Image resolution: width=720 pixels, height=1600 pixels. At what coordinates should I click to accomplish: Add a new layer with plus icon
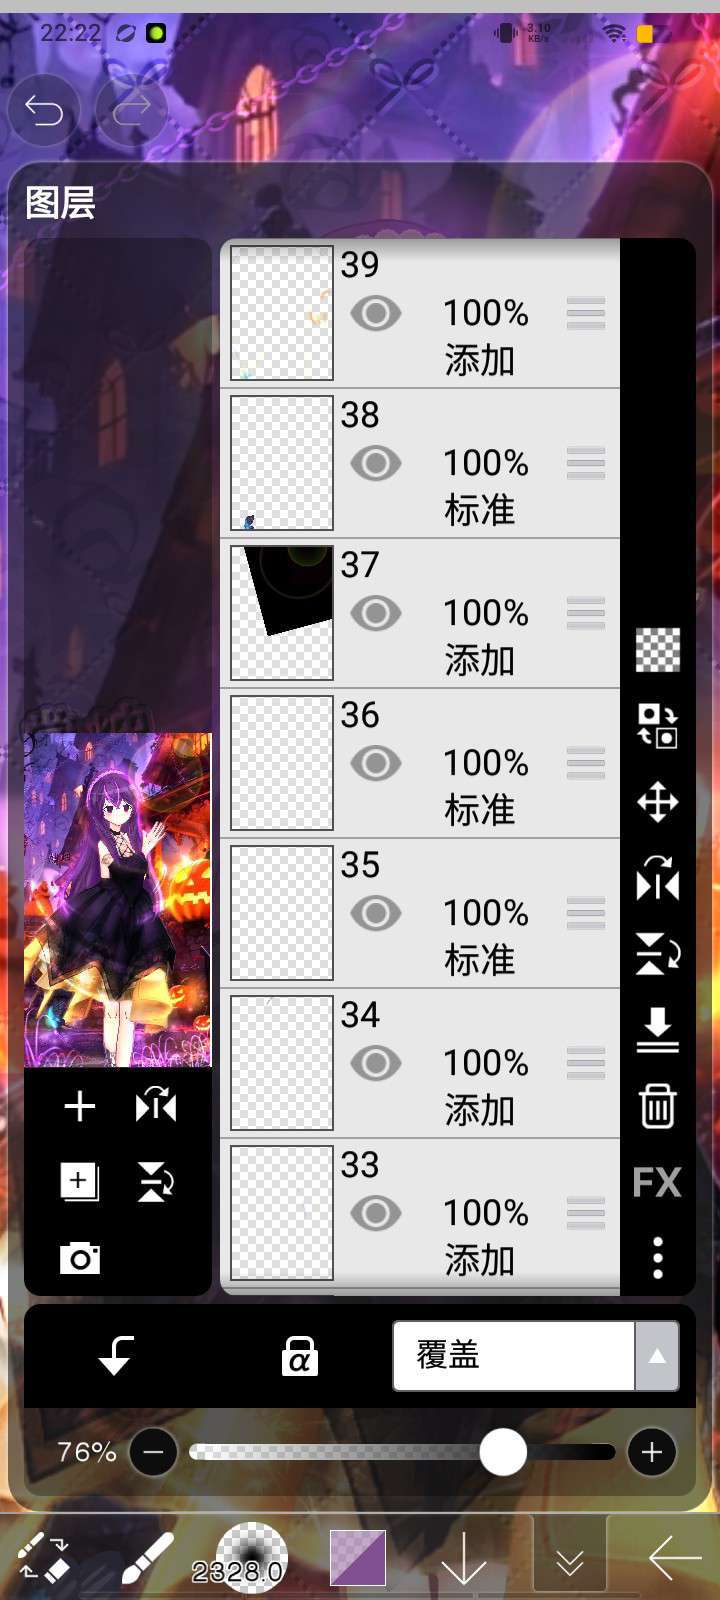[x=80, y=1106]
